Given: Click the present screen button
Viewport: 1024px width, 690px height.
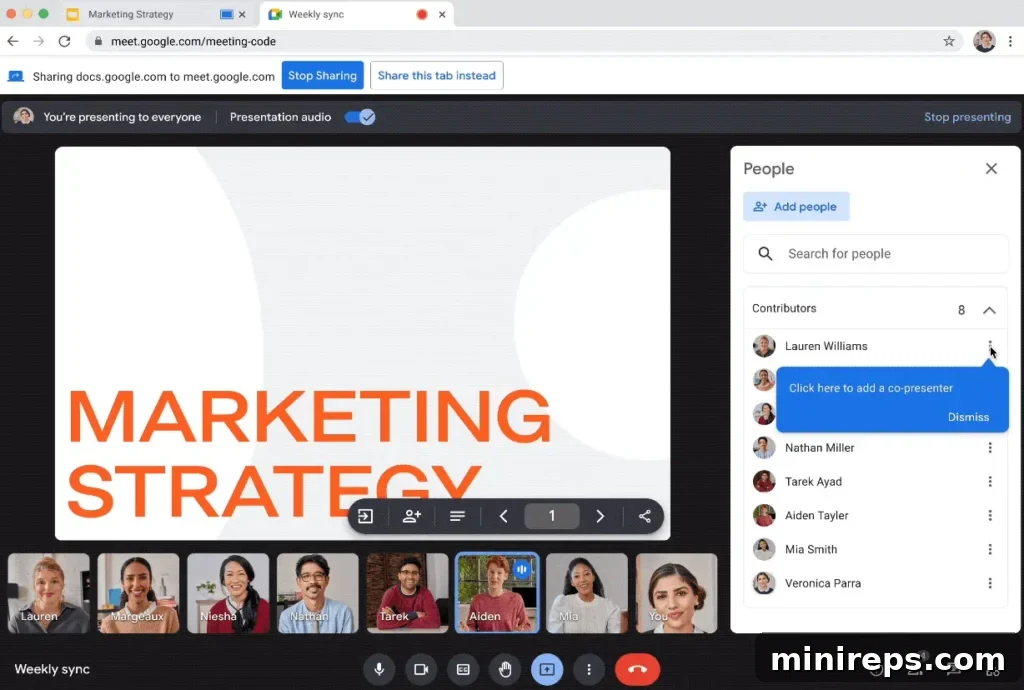Looking at the screenshot, I should click(x=547, y=669).
